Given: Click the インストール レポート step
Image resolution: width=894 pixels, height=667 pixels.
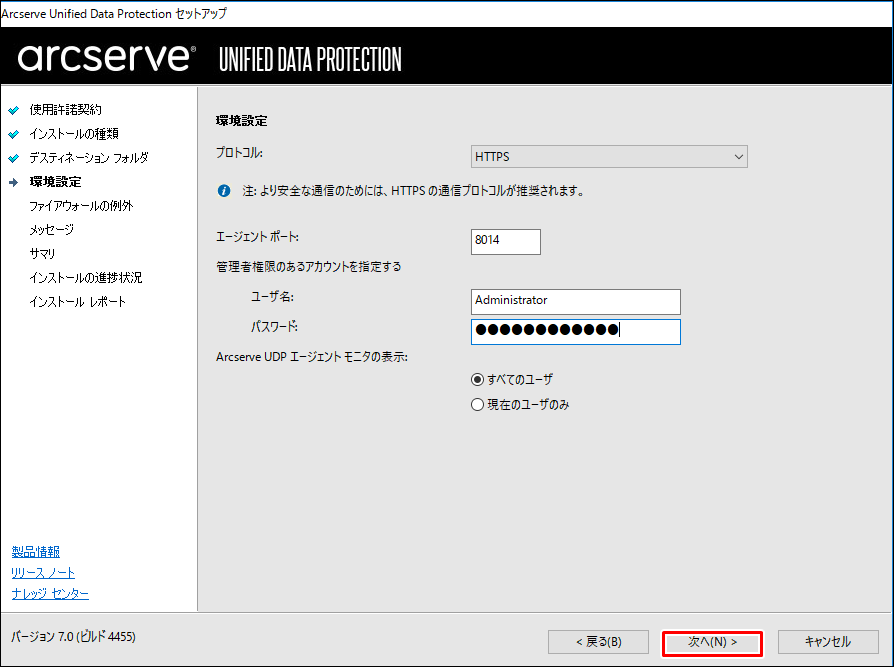Looking at the screenshot, I should (78, 302).
